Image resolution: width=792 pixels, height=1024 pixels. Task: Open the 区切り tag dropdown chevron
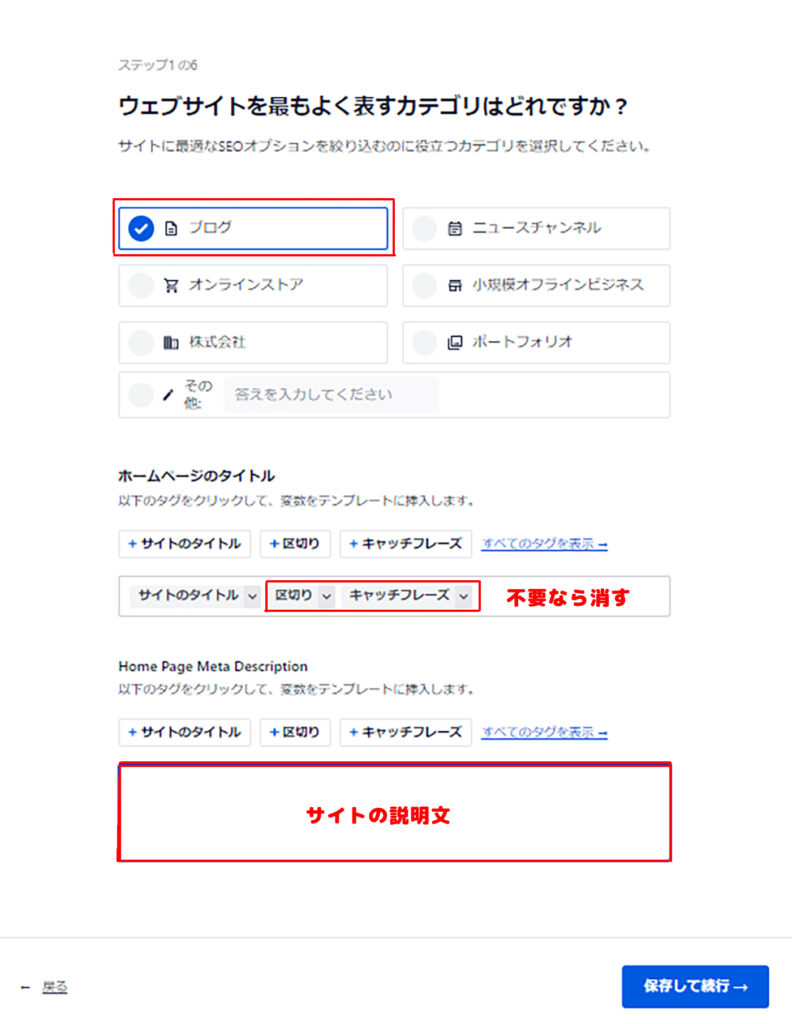(326, 596)
